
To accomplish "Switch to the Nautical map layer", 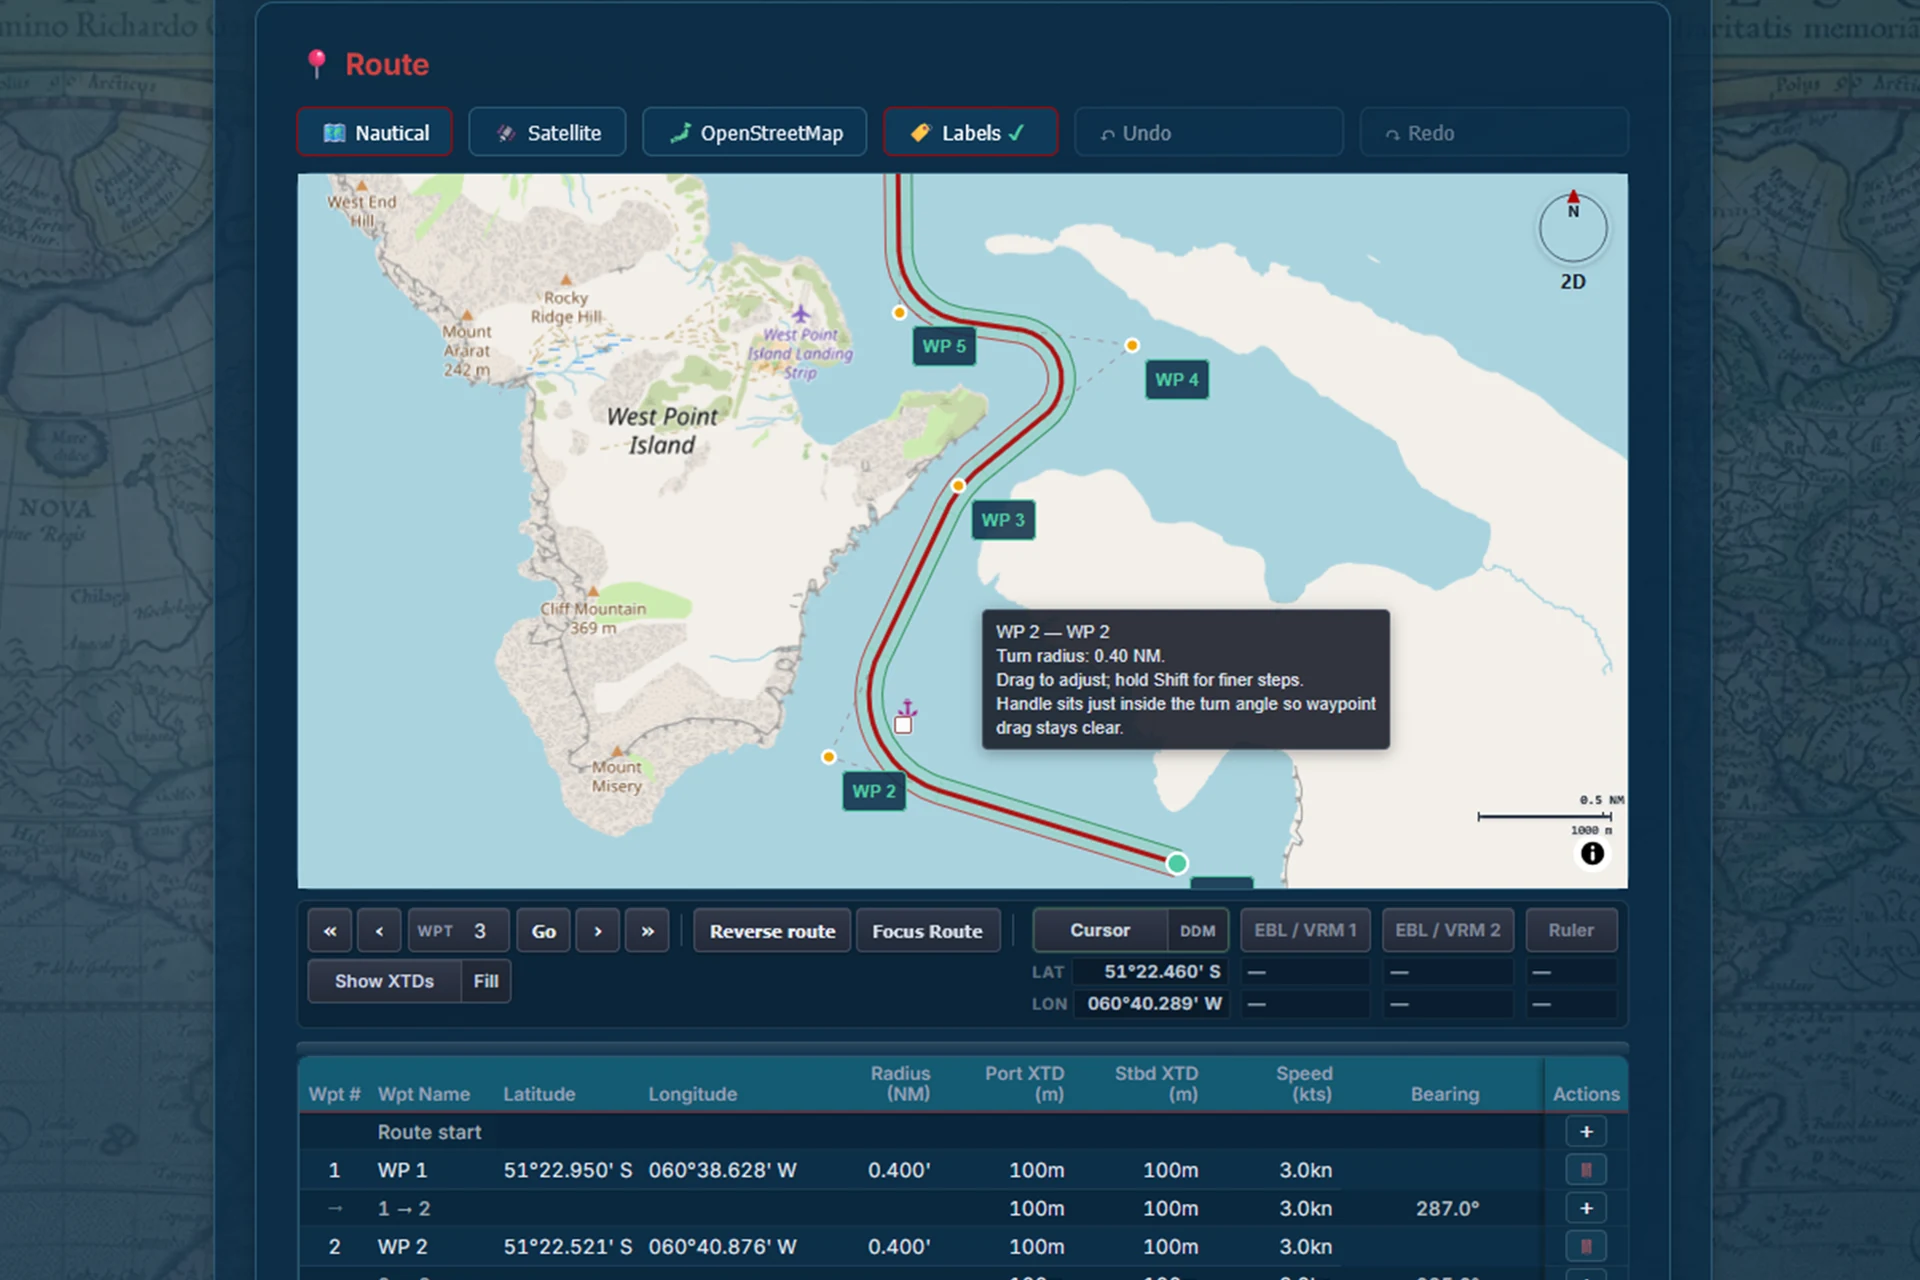I will (x=375, y=133).
